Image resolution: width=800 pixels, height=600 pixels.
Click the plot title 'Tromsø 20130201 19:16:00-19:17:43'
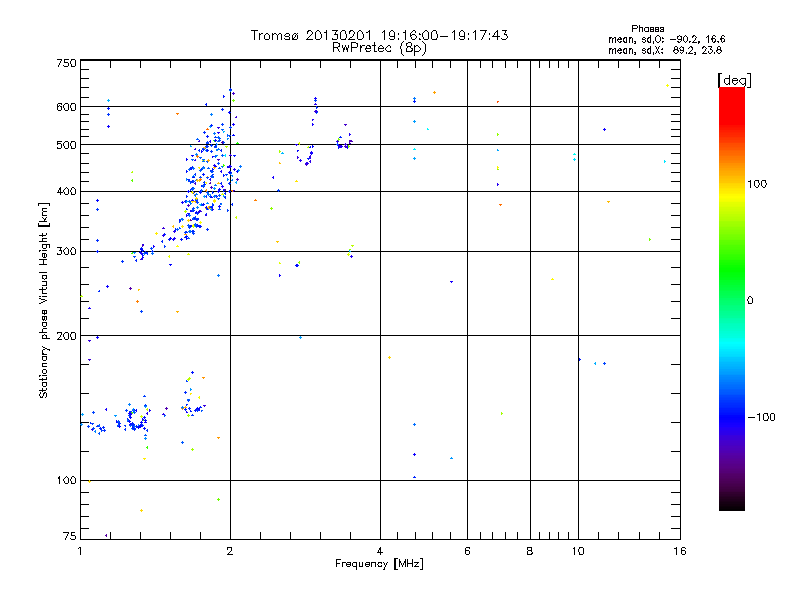click(x=379, y=35)
